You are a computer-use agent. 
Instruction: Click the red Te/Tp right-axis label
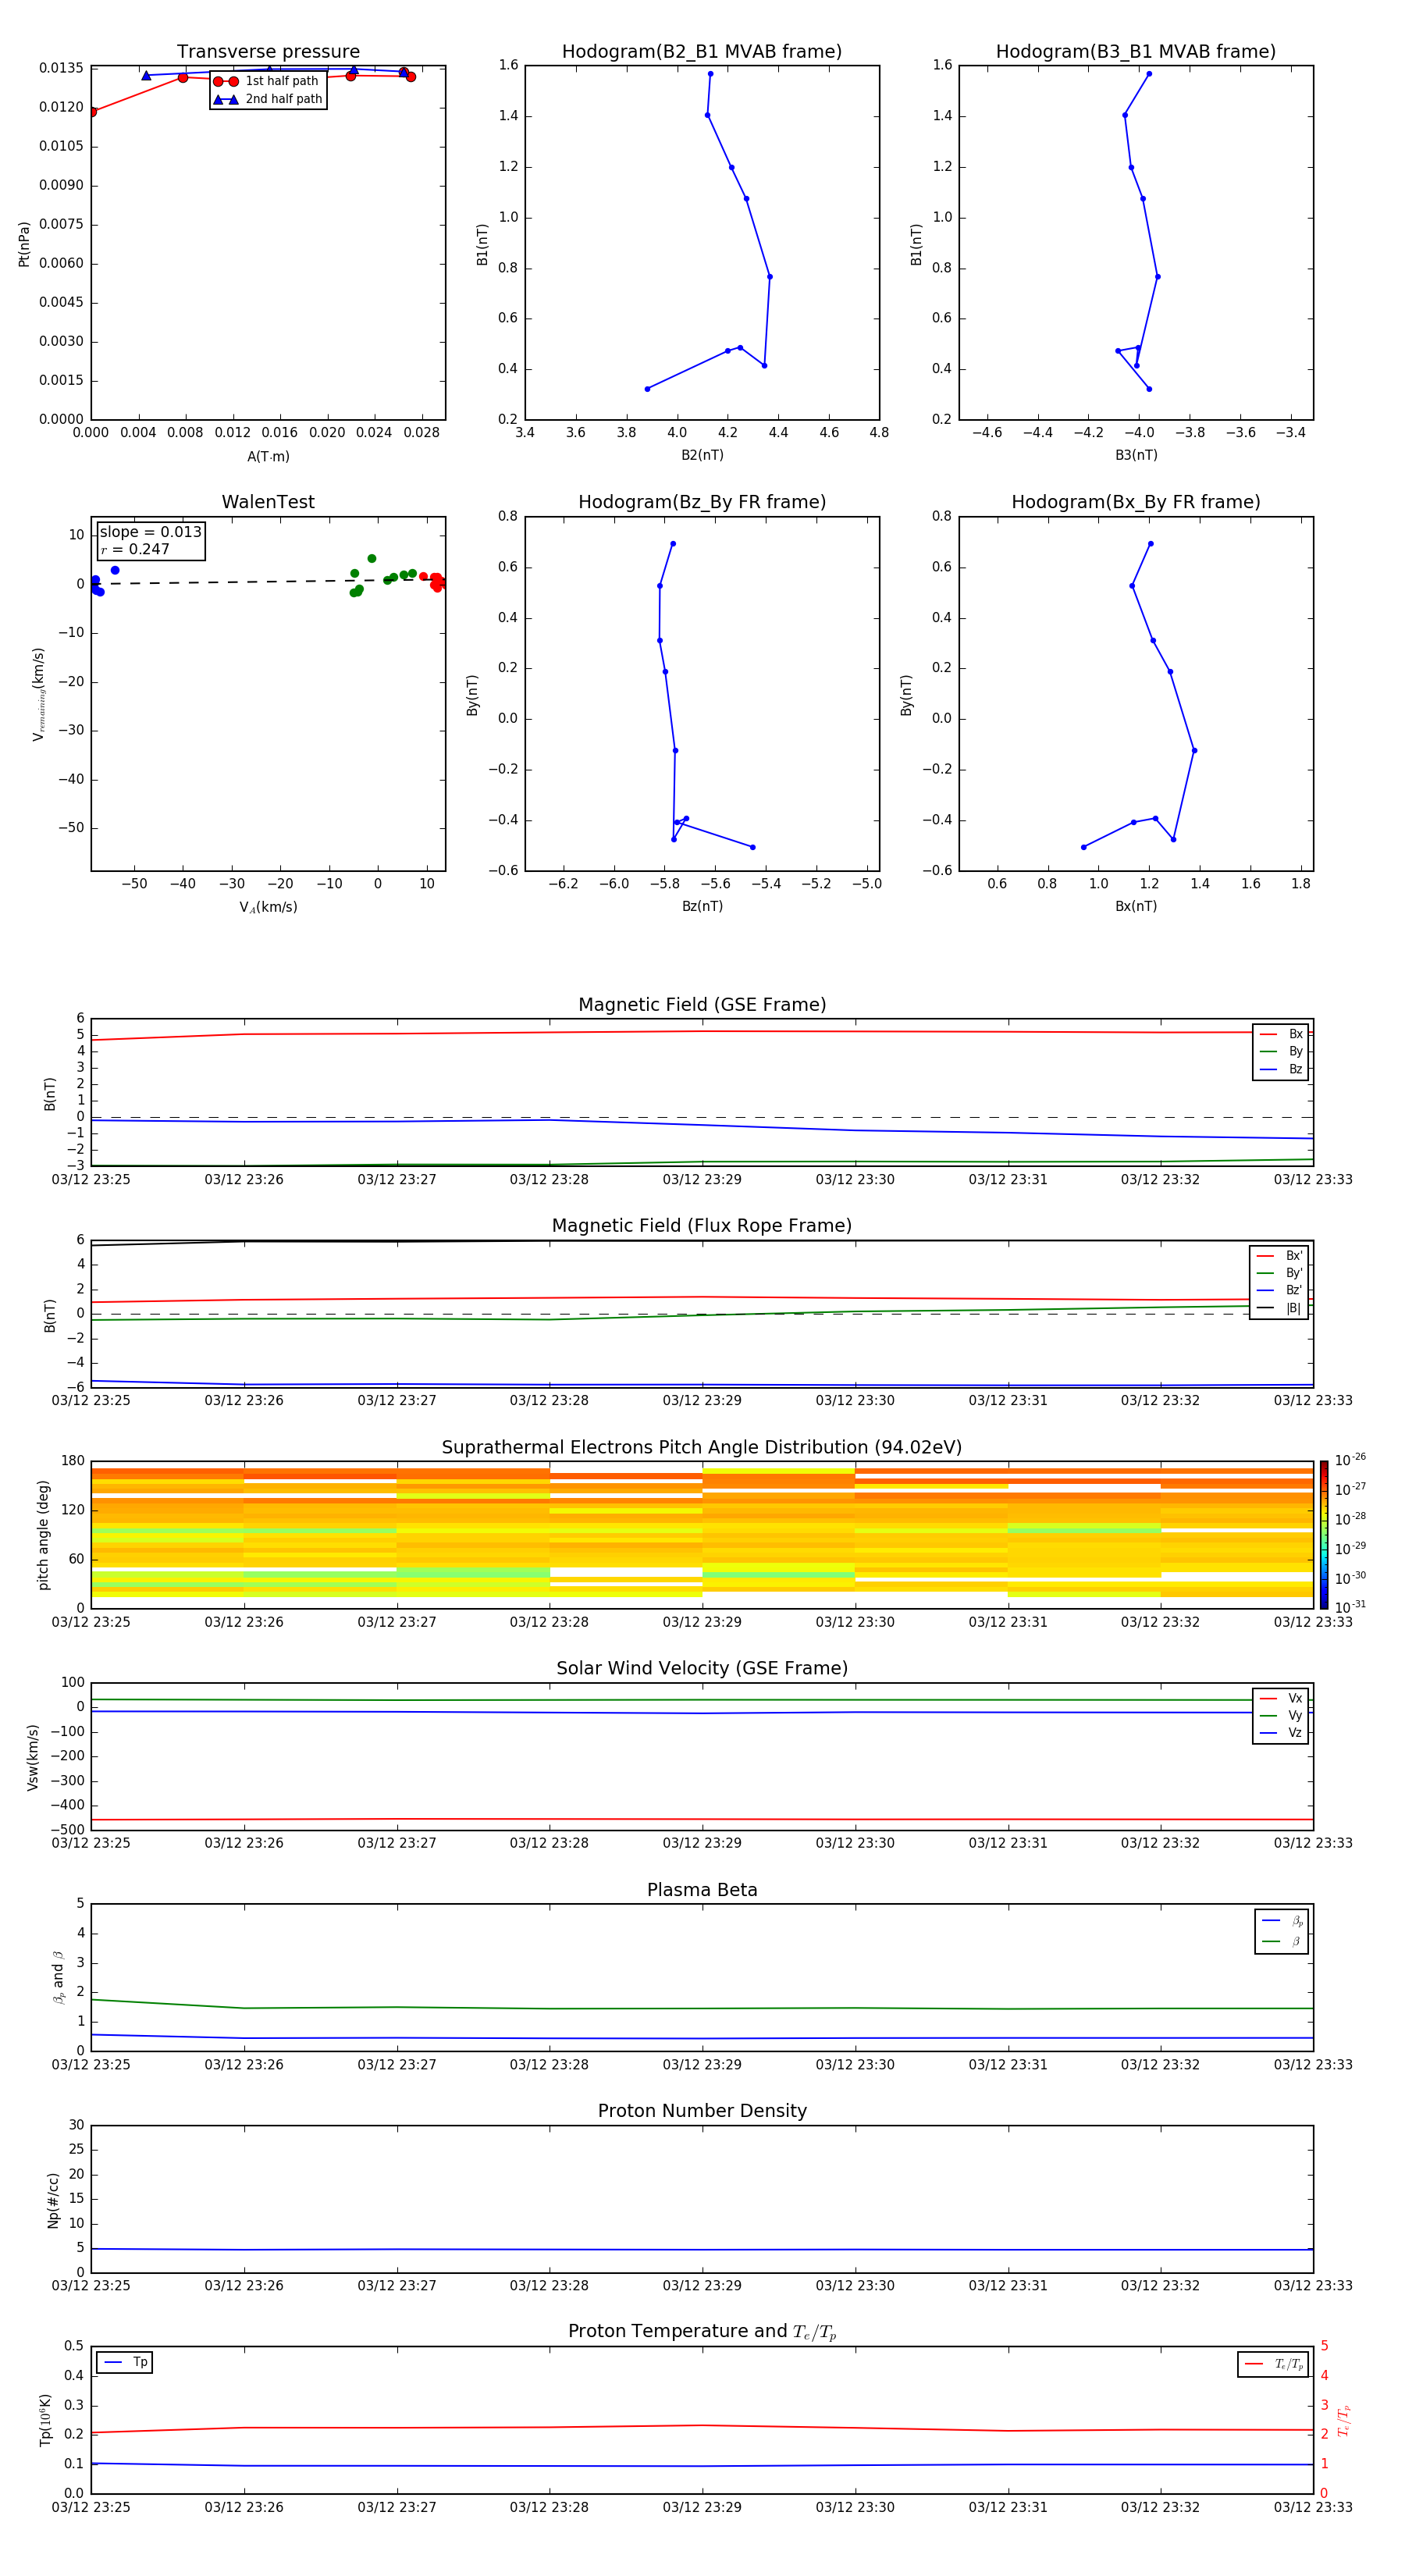(1343, 2420)
